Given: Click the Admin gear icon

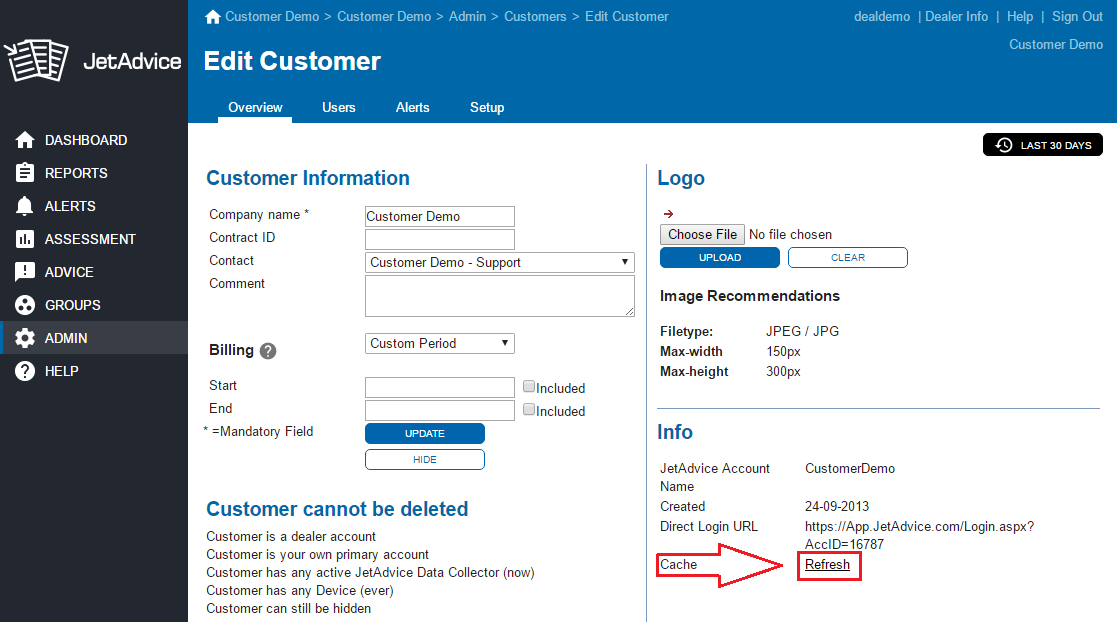Looking at the screenshot, I should click(25, 338).
